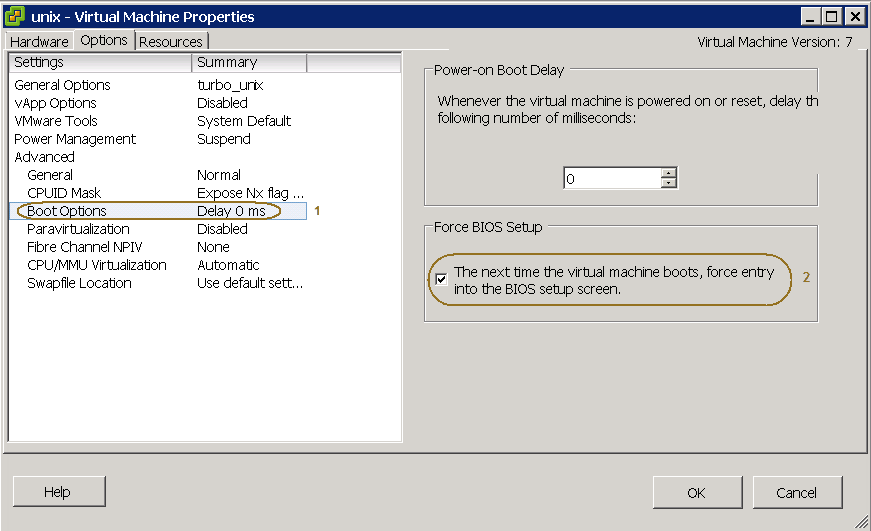This screenshot has width=871, height=531.
Task: Increase boot delay with up arrow
Action: pyautogui.click(x=669, y=173)
